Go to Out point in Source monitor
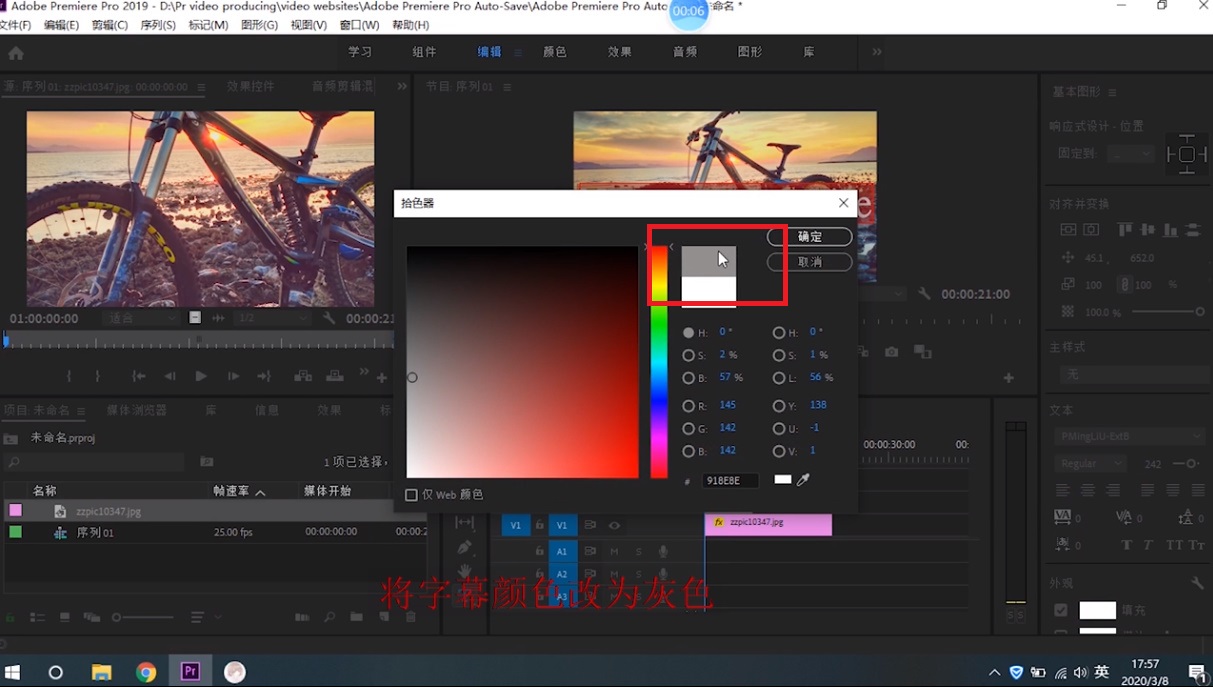 (264, 376)
